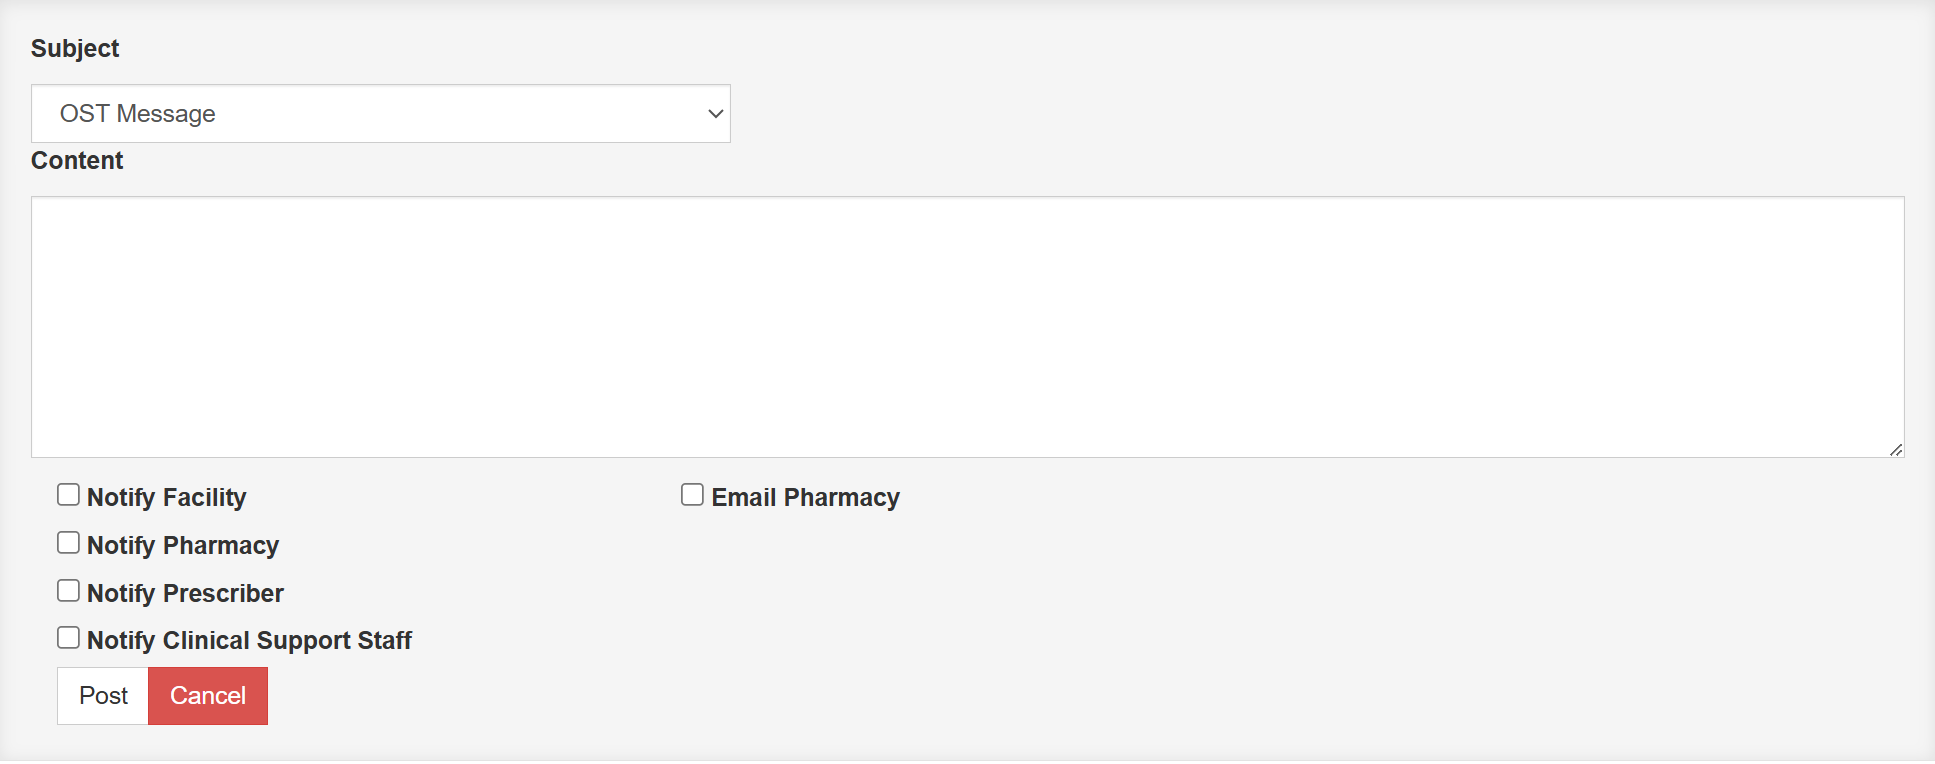1935x764 pixels.
Task: Click the Notify Pharmacy label text
Action: (182, 544)
